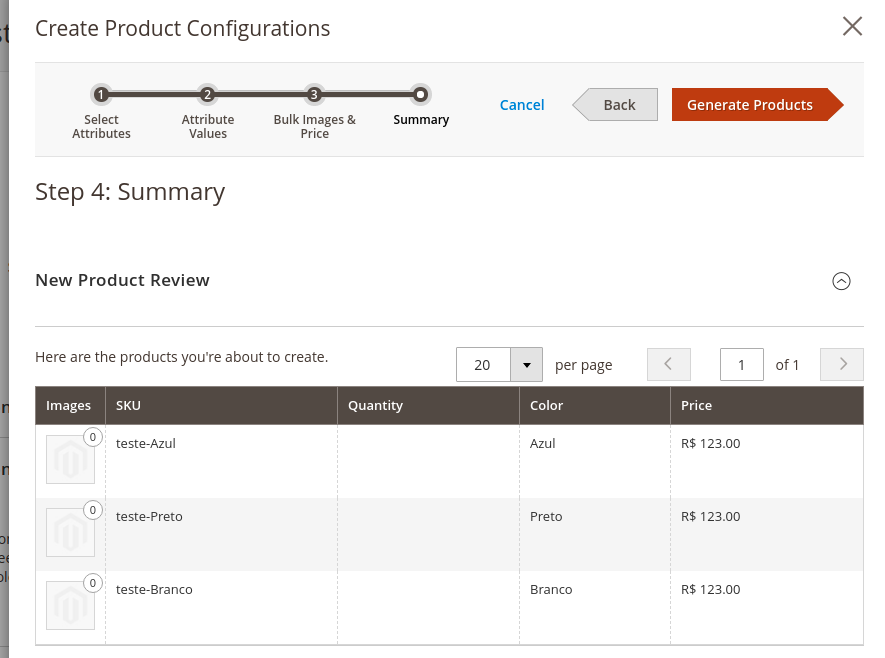Click the teste-Branco image placeholder
Image resolution: width=885 pixels, height=658 pixels.
[70, 606]
